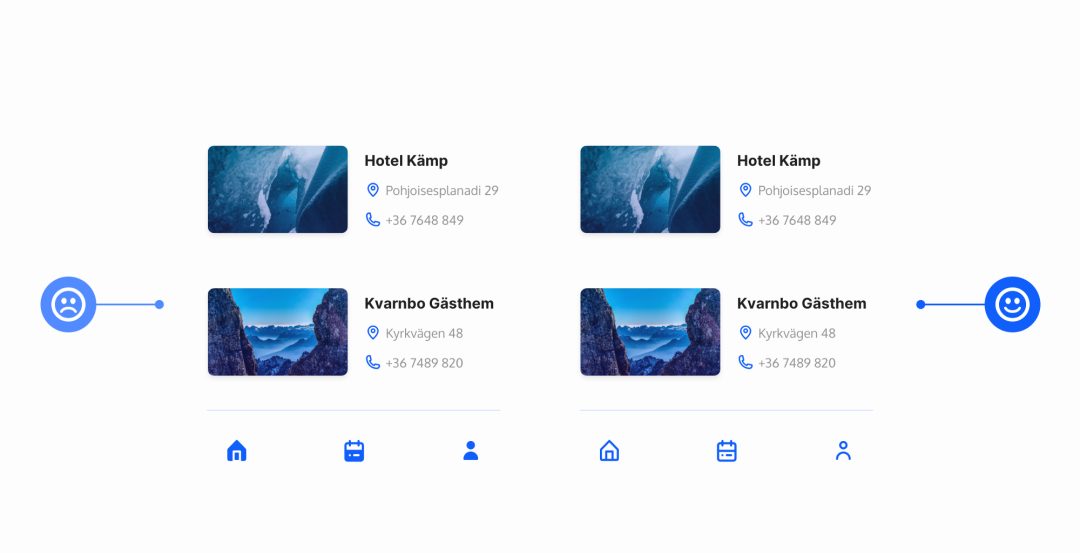1080x553 pixels.
Task: Click right +36 7489 820 phone number
Action: (797, 363)
